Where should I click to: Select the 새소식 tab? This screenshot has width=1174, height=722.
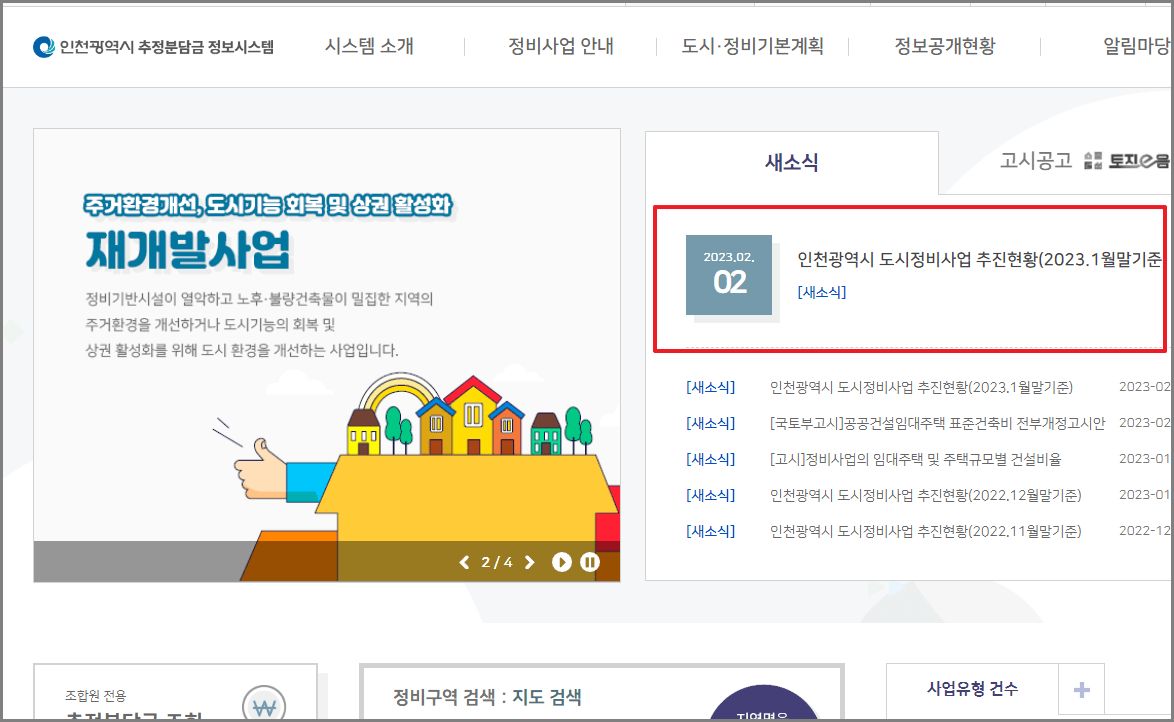tap(791, 160)
